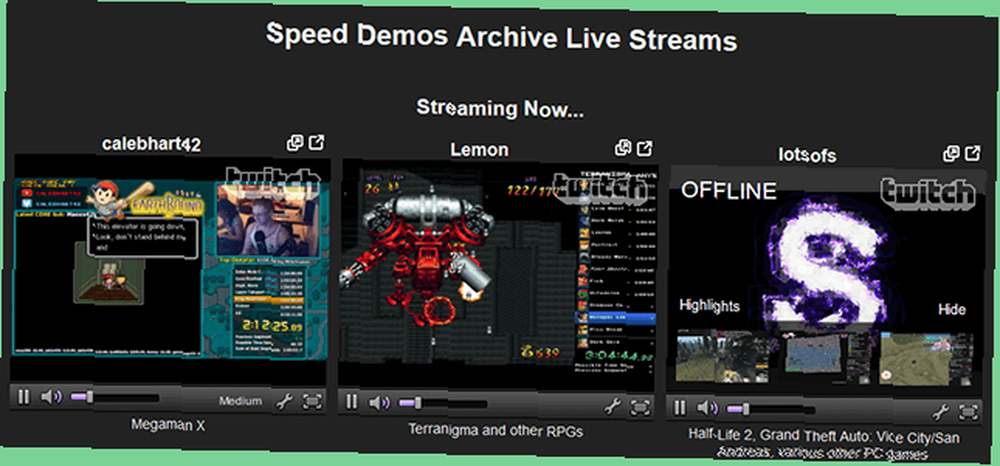This screenshot has width=1000, height=466.
Task: Open lotsofs stream in a popout window
Action: (x=952, y=154)
